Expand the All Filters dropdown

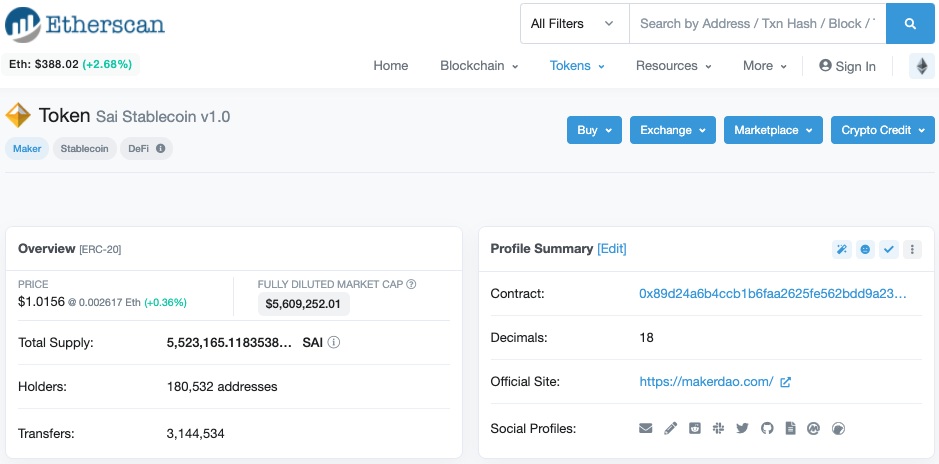click(574, 24)
